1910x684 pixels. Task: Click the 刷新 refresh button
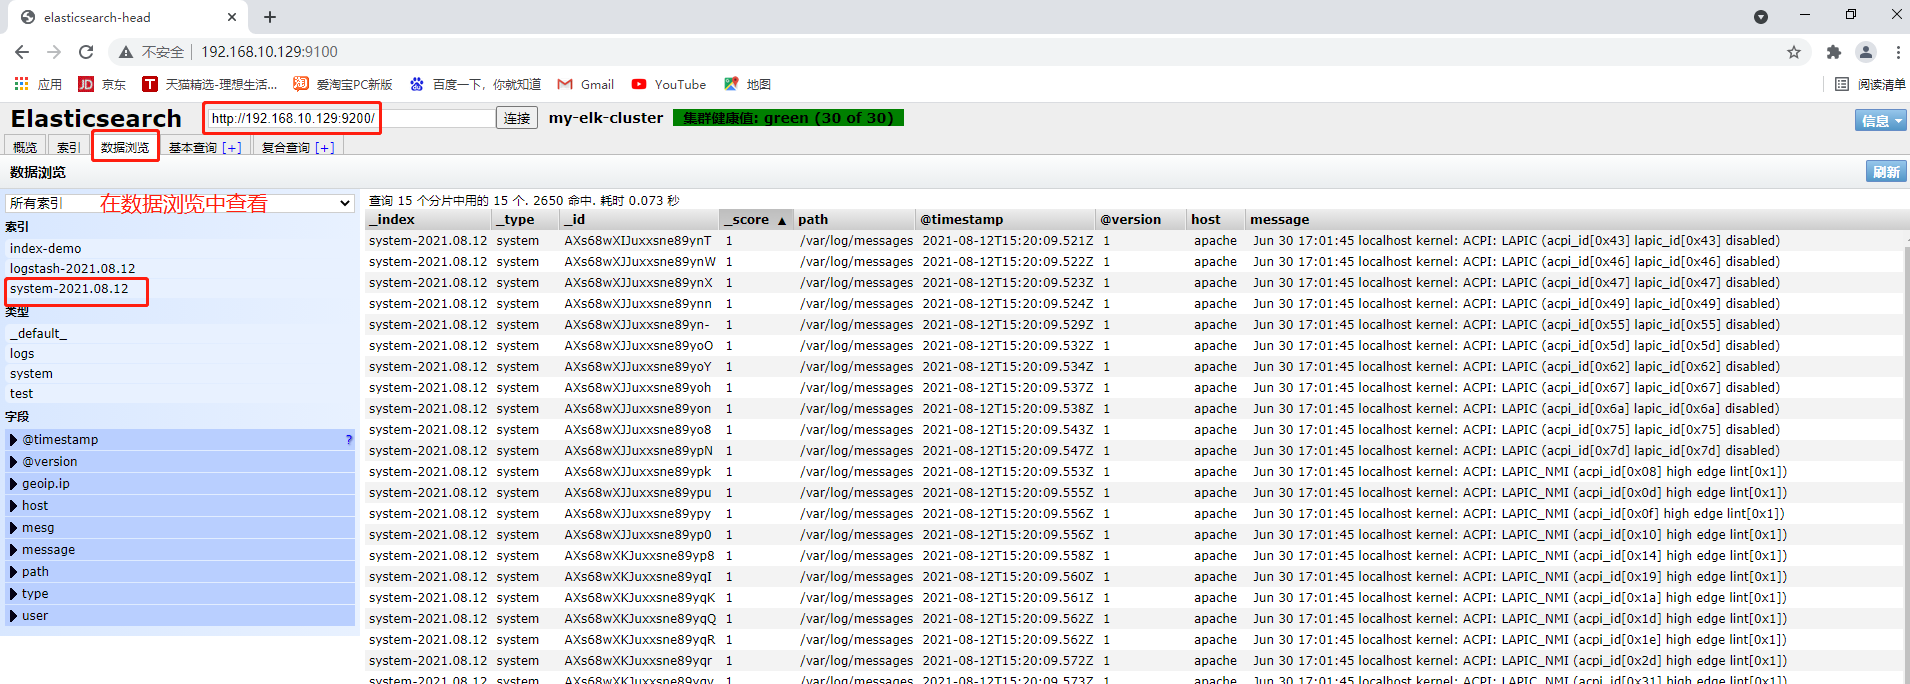(1886, 171)
